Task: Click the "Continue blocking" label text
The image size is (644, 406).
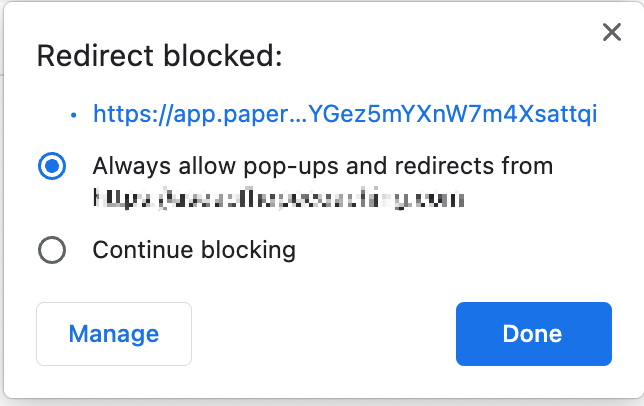Action: coord(194,249)
